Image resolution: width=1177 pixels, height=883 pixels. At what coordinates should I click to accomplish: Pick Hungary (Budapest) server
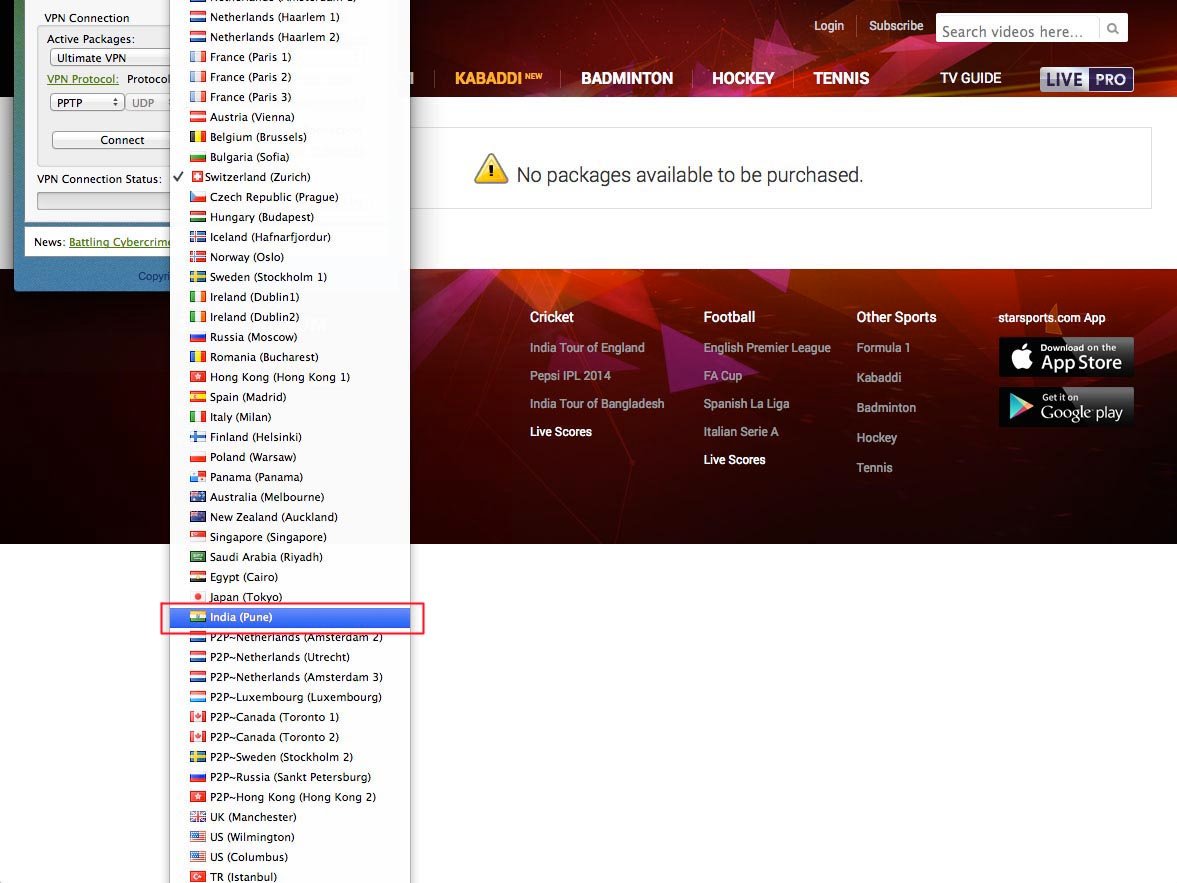(x=290, y=217)
